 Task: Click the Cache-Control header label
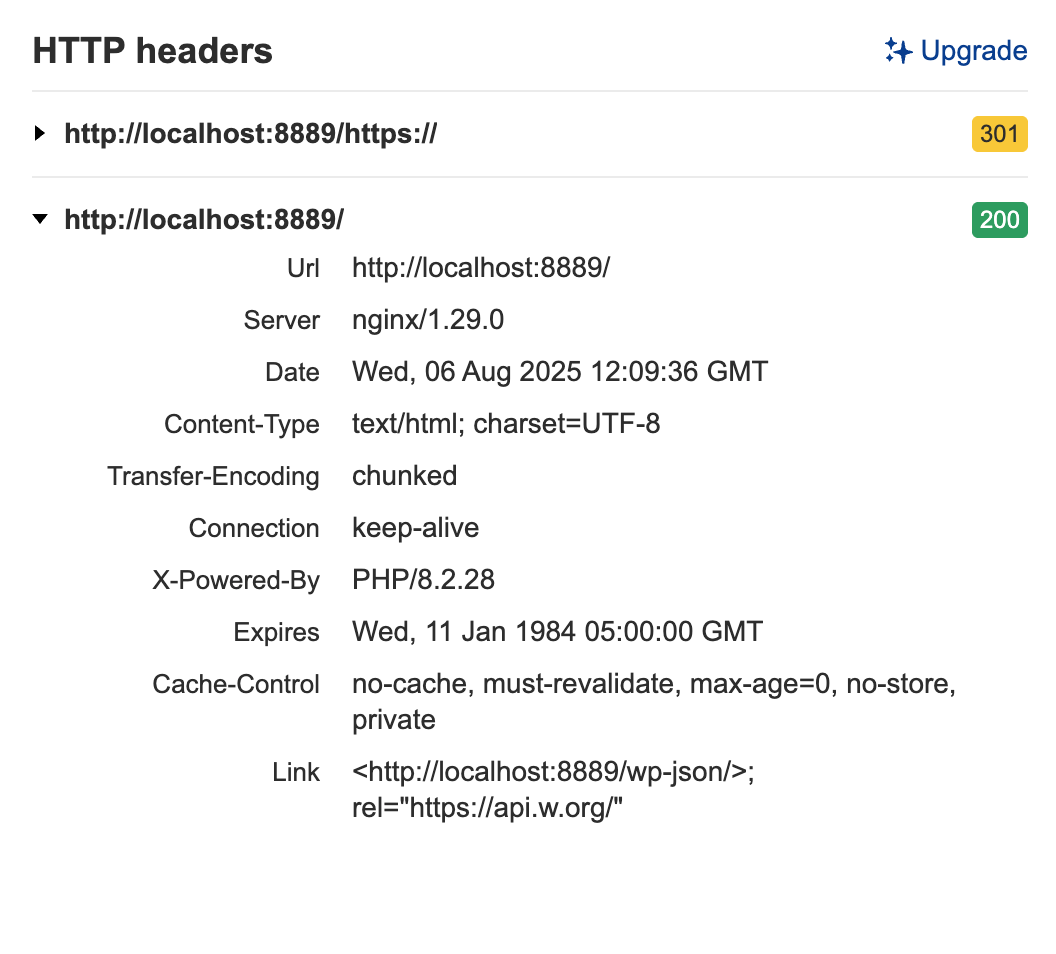tap(236, 684)
